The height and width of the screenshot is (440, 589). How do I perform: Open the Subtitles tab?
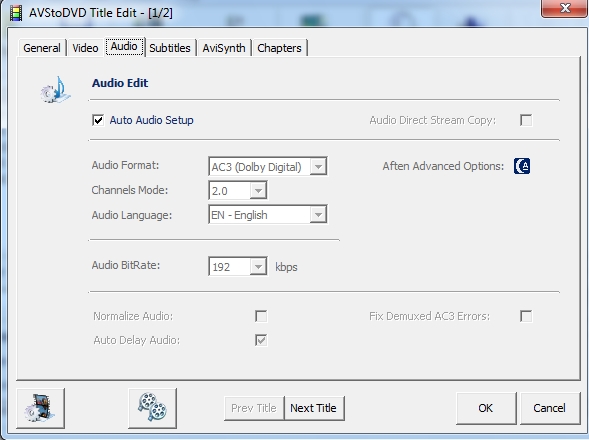pyautogui.click(x=170, y=48)
